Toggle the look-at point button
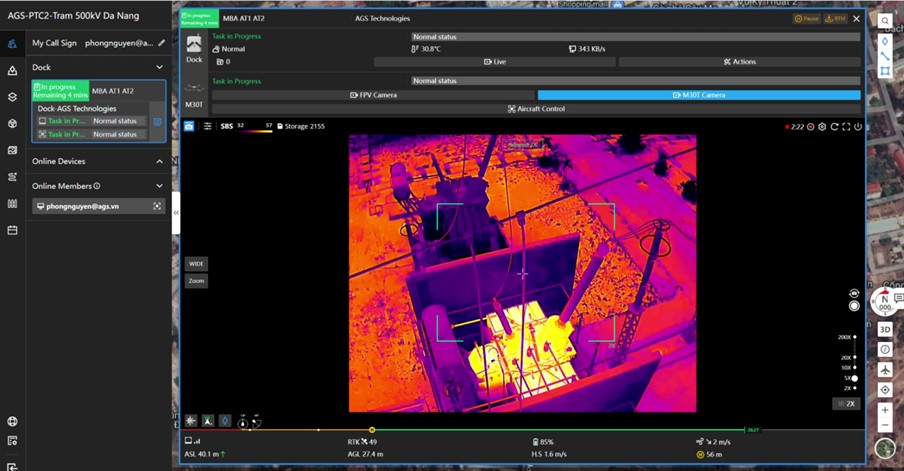Viewport: 904px width, 471px height. tap(208, 421)
